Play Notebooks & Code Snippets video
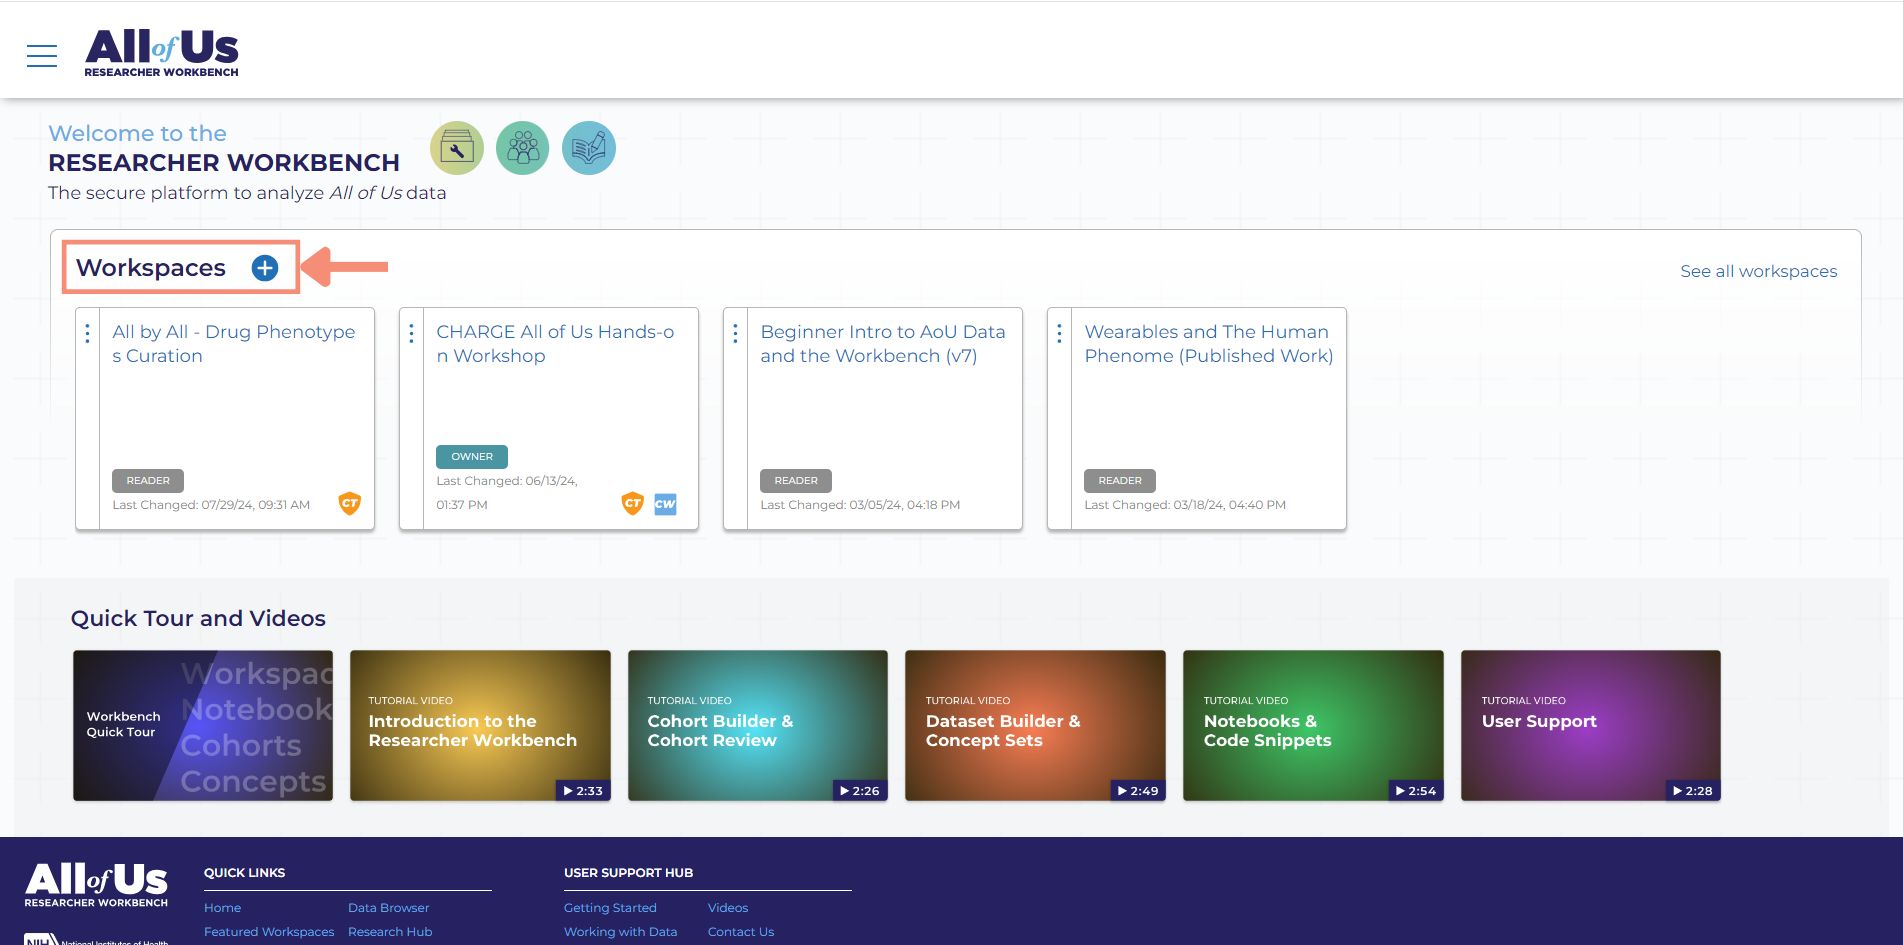 pos(1313,726)
